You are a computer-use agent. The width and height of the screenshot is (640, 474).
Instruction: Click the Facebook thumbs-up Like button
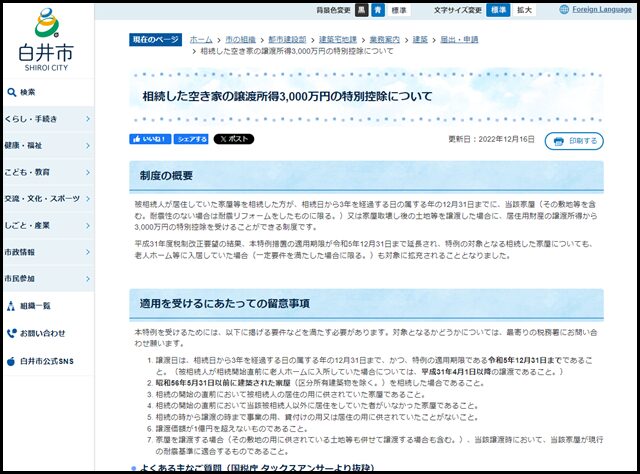[x=150, y=139]
